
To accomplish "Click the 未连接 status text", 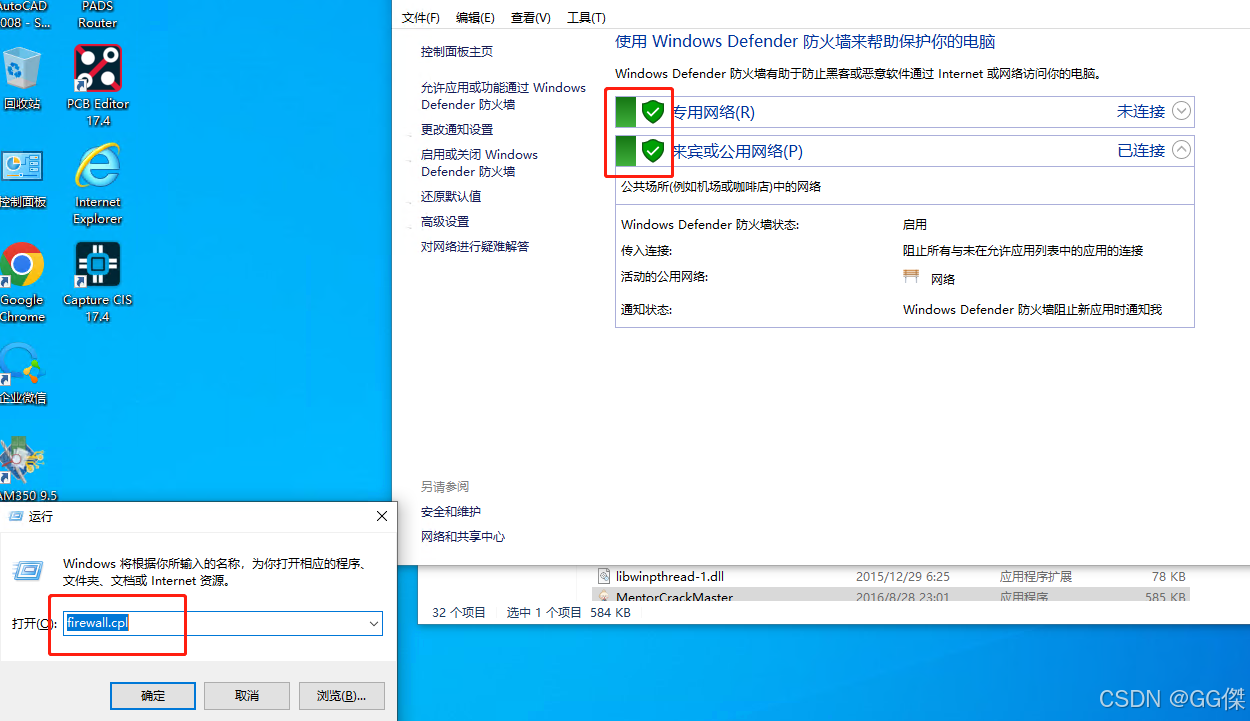I will (1141, 112).
